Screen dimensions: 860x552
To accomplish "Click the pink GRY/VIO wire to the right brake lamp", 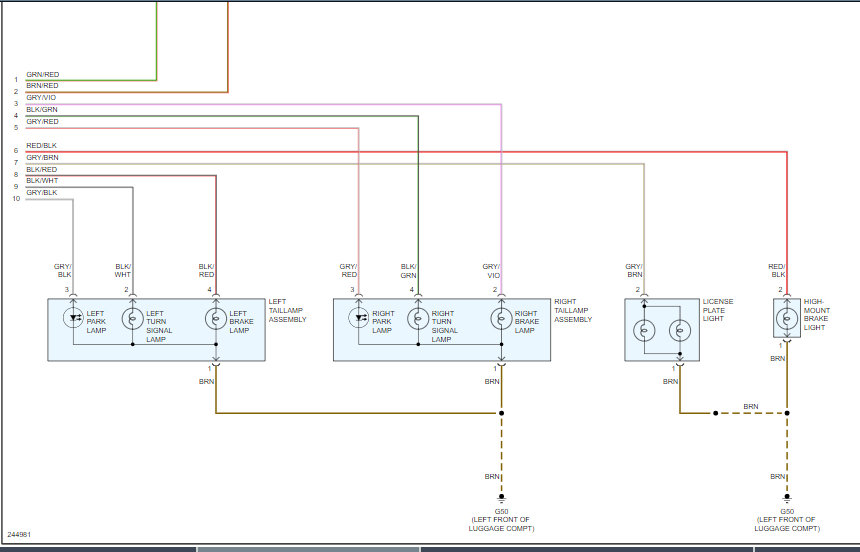I will tap(501, 198).
